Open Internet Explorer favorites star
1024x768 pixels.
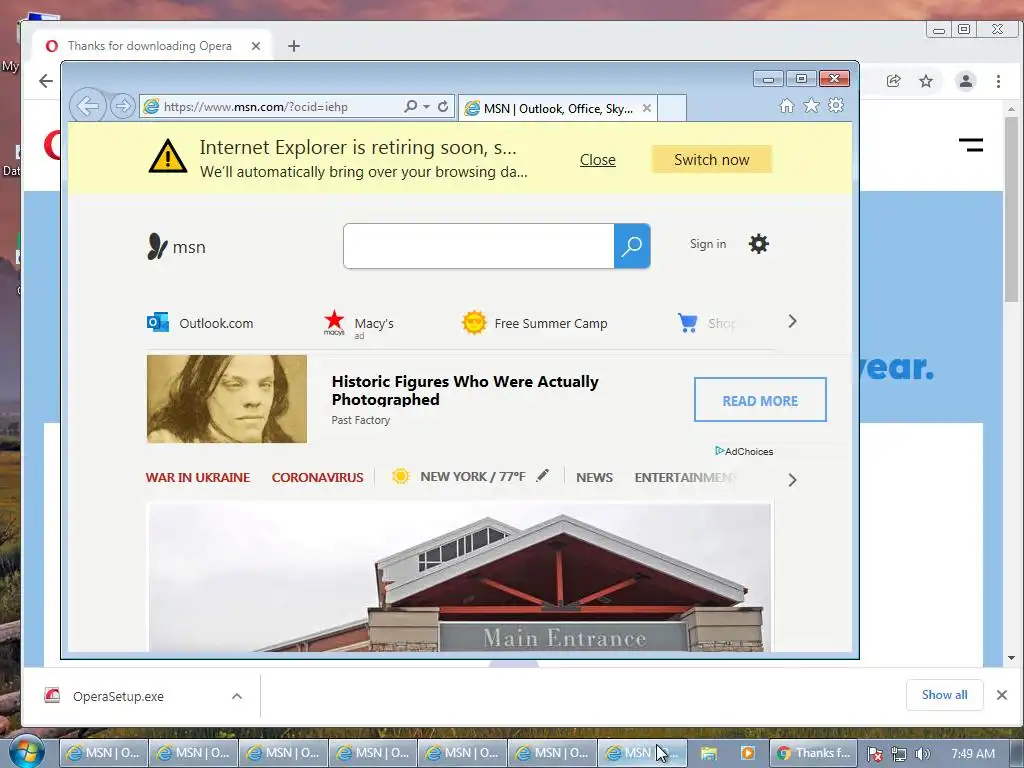point(811,106)
